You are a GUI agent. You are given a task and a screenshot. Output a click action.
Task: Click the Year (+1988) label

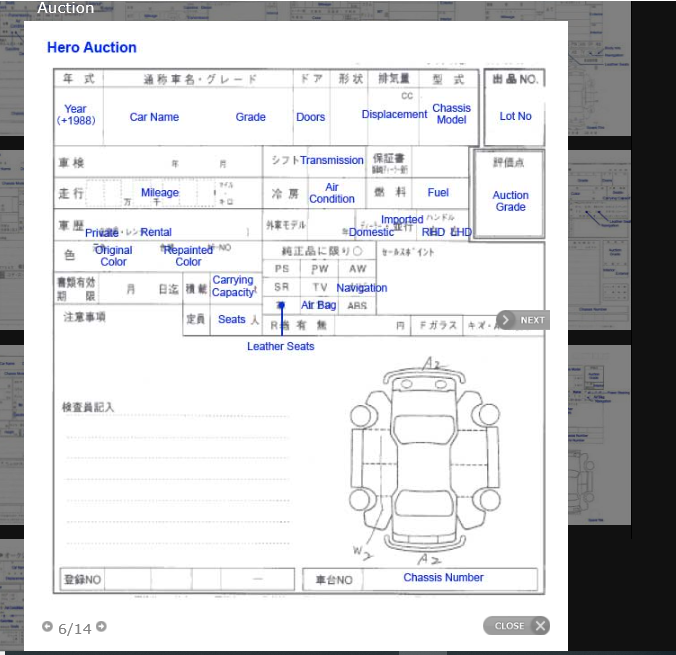[x=76, y=115]
